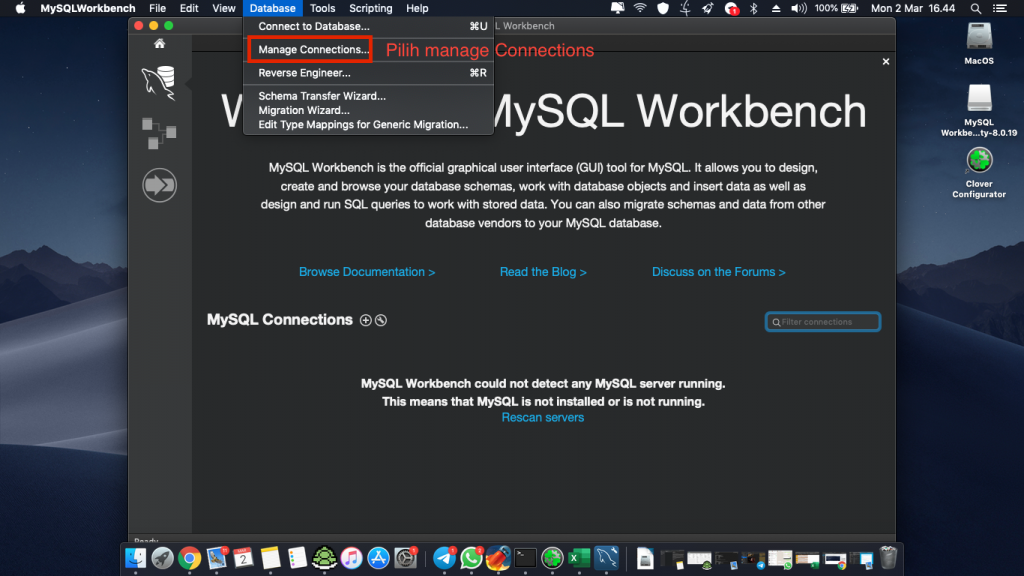The width and height of the screenshot is (1024, 576).
Task: Open Clover Configurator on the desktop
Action: [x=977, y=160]
